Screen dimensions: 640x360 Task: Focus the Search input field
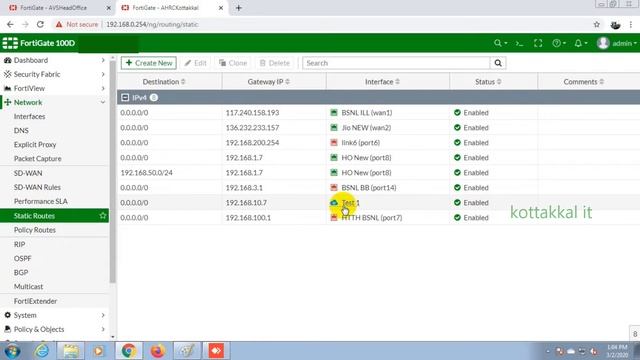coord(396,63)
